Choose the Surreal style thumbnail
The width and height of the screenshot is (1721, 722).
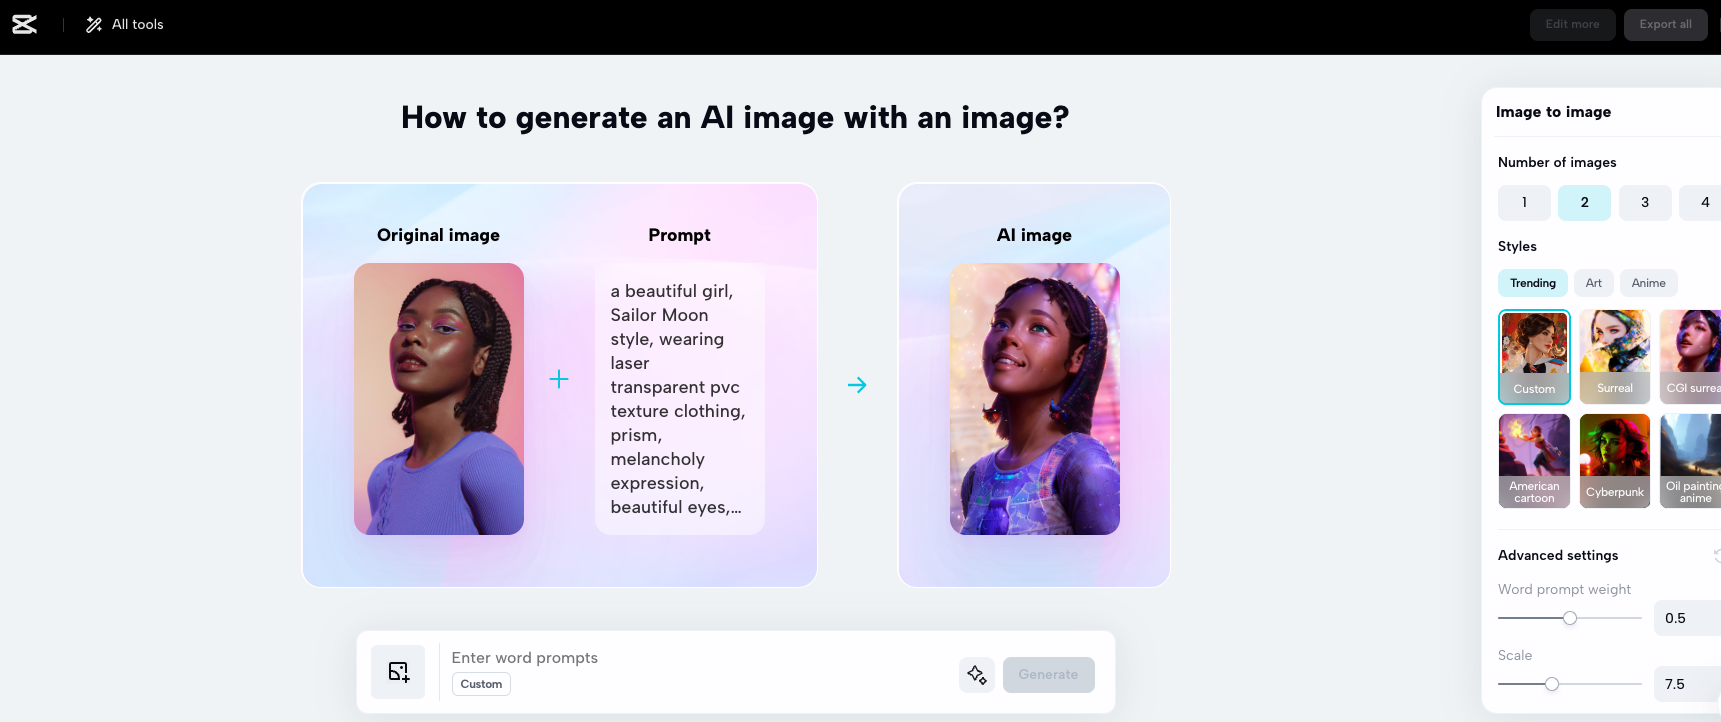pyautogui.click(x=1614, y=357)
